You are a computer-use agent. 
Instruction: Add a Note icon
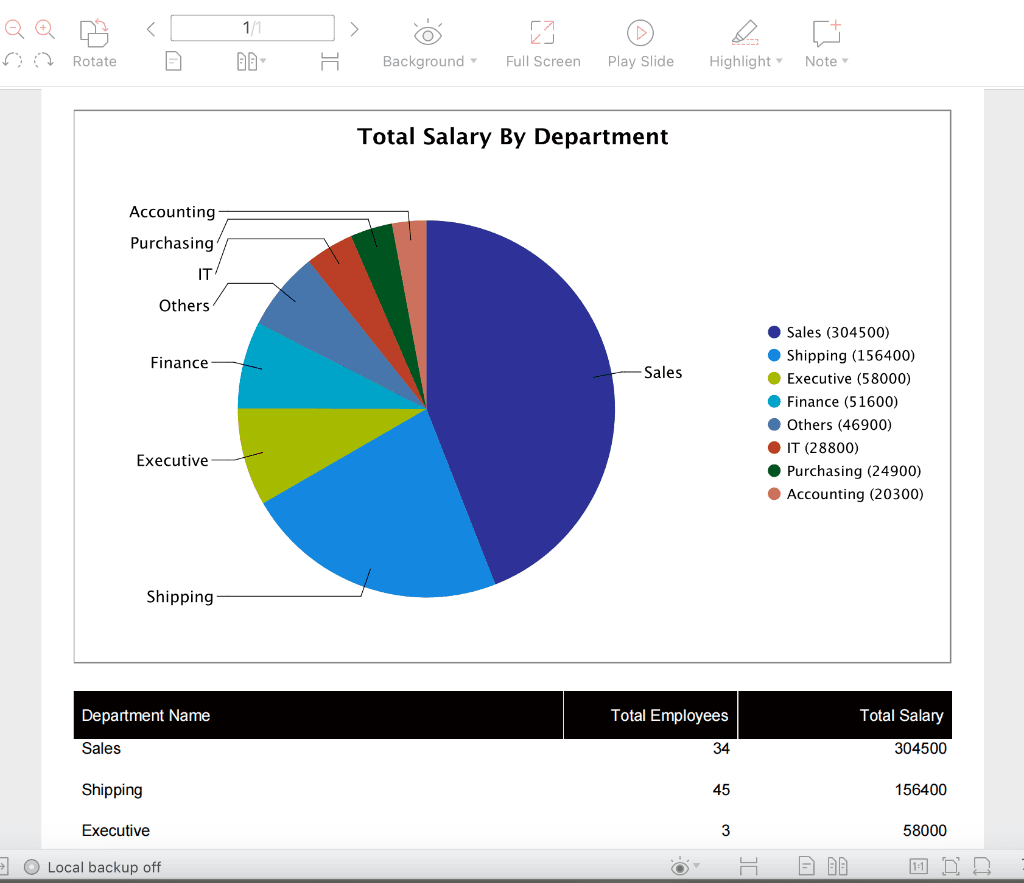click(x=826, y=32)
